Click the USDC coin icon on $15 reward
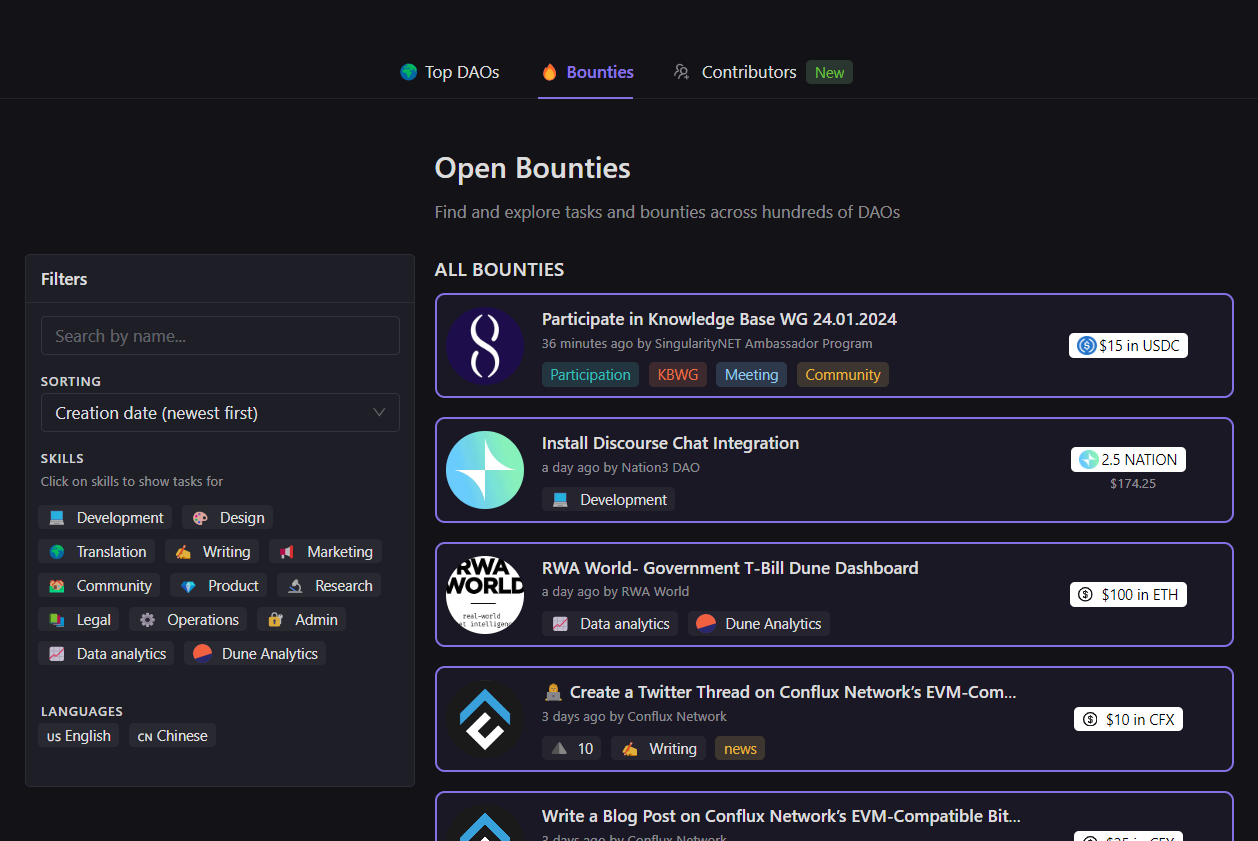This screenshot has height=841, width=1258. coord(1086,346)
